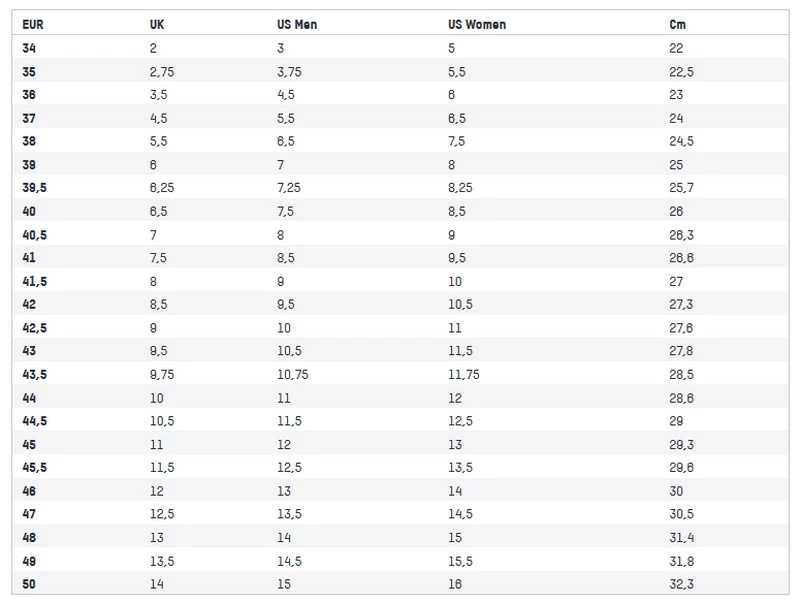Screen dimensions: 800x602
Task: Select EUR size 50 row label
Action: 28,584
